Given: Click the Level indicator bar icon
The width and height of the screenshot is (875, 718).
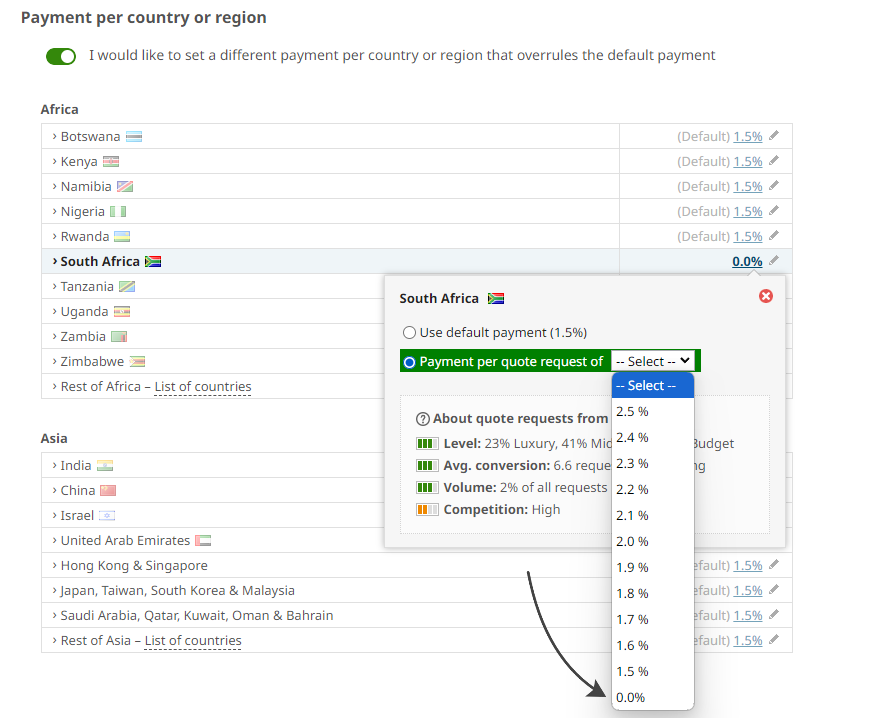Looking at the screenshot, I should tap(428, 443).
